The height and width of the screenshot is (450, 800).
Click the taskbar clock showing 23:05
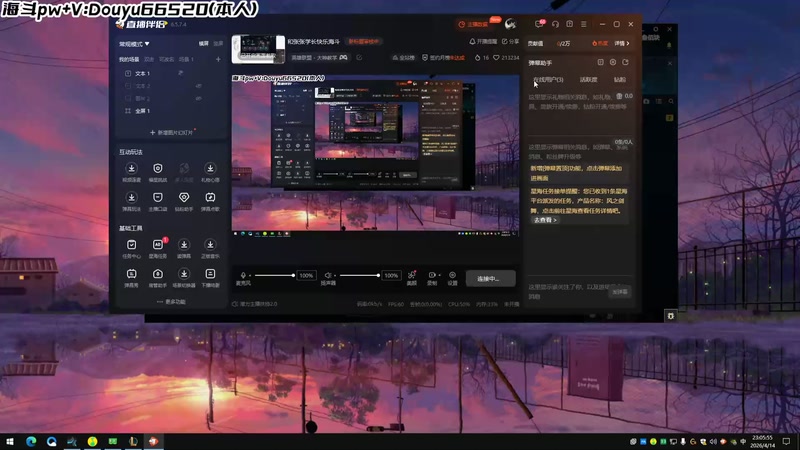point(762,441)
